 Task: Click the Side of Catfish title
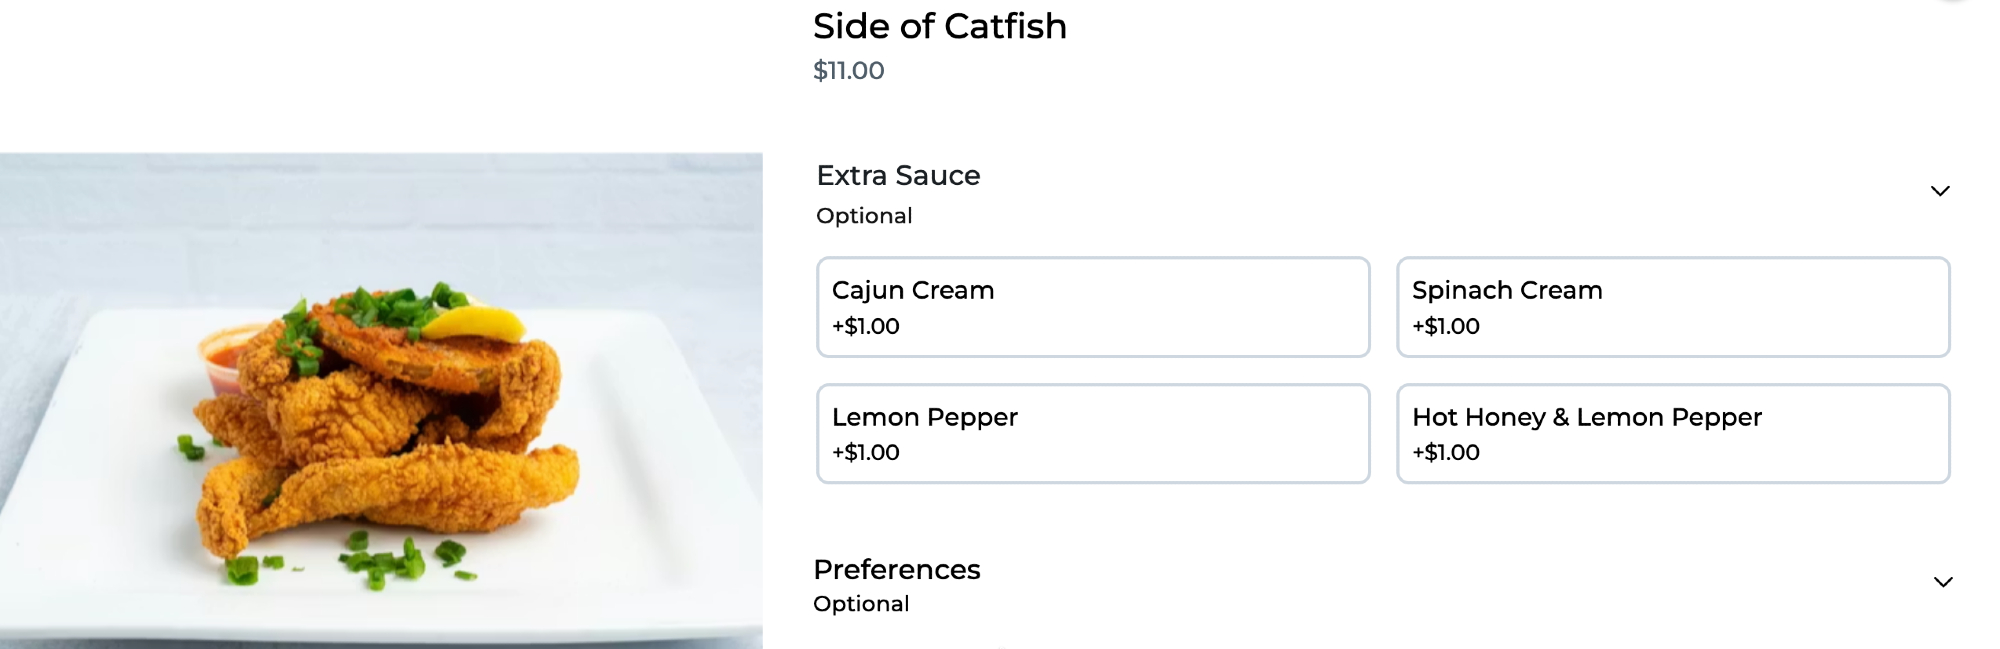[939, 26]
